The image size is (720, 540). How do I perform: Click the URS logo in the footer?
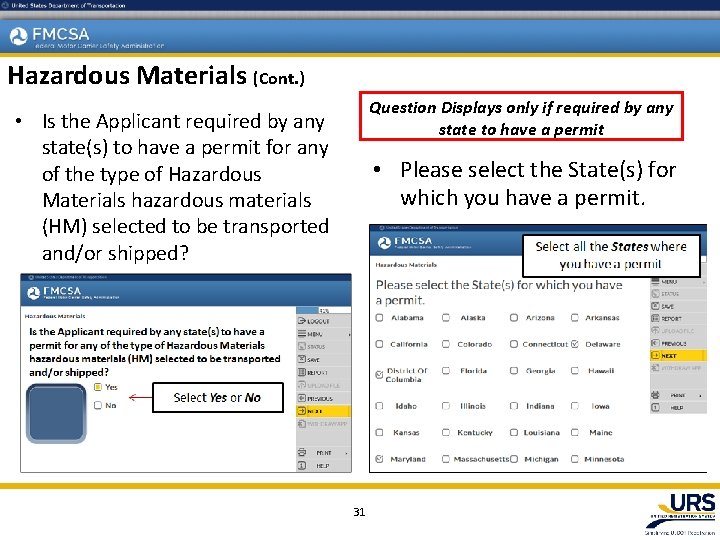[x=683, y=512]
